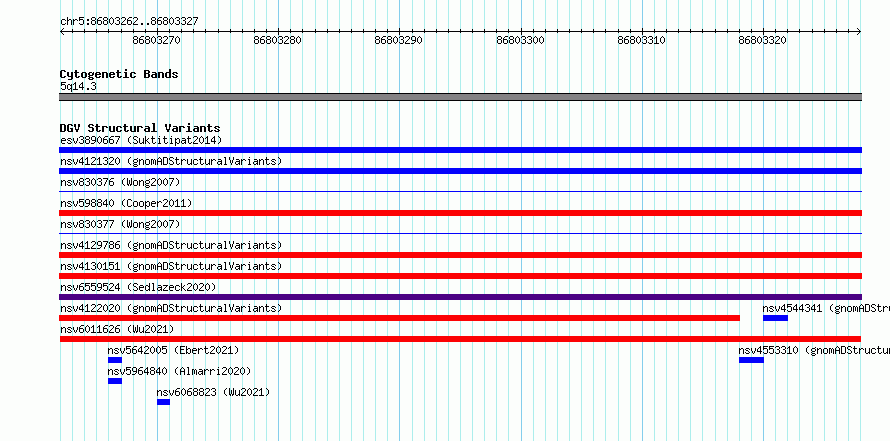This screenshot has width=890, height=441.
Task: Click ruler position 86803300
Action: click(x=520, y=41)
